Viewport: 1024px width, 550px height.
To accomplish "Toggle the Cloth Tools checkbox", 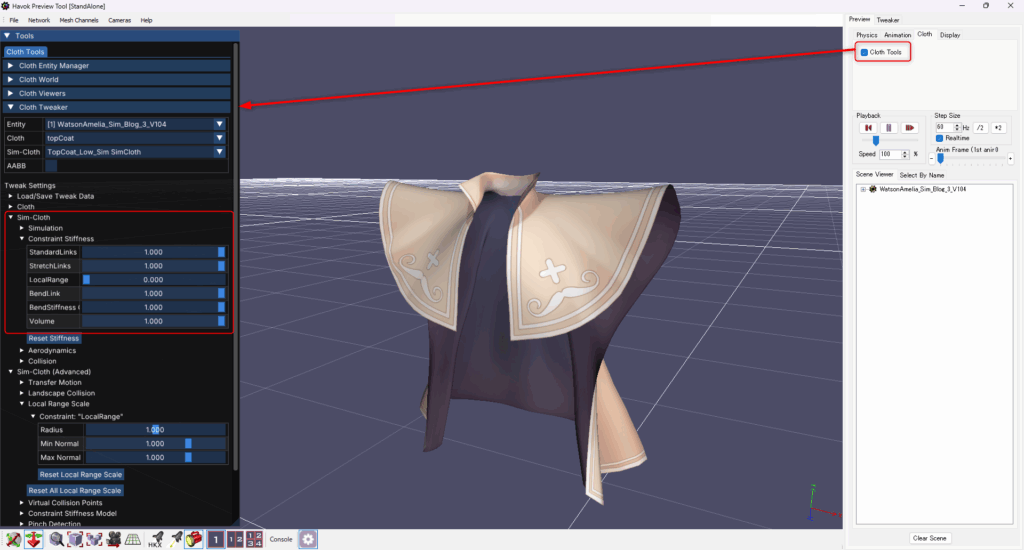I will (864, 52).
